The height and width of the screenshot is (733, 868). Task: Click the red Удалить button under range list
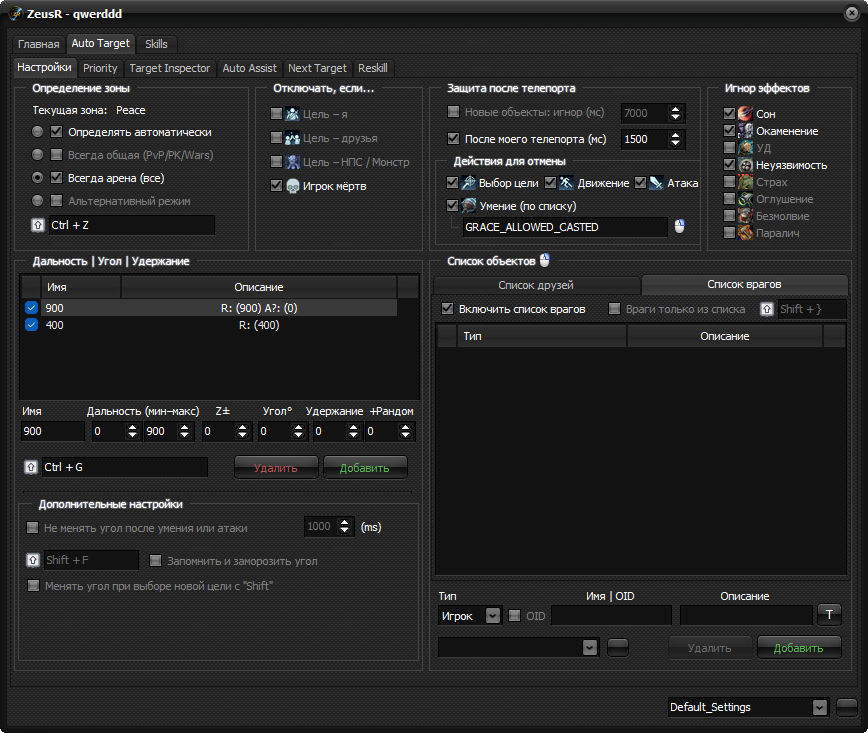[x=276, y=468]
